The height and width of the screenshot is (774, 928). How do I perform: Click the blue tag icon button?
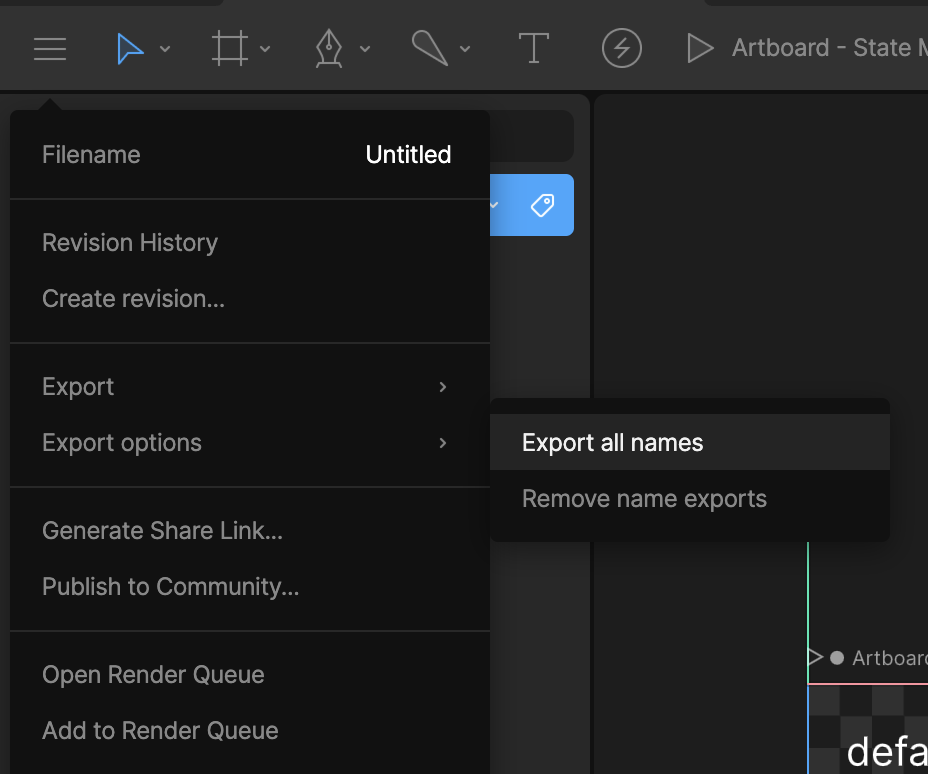coord(541,204)
